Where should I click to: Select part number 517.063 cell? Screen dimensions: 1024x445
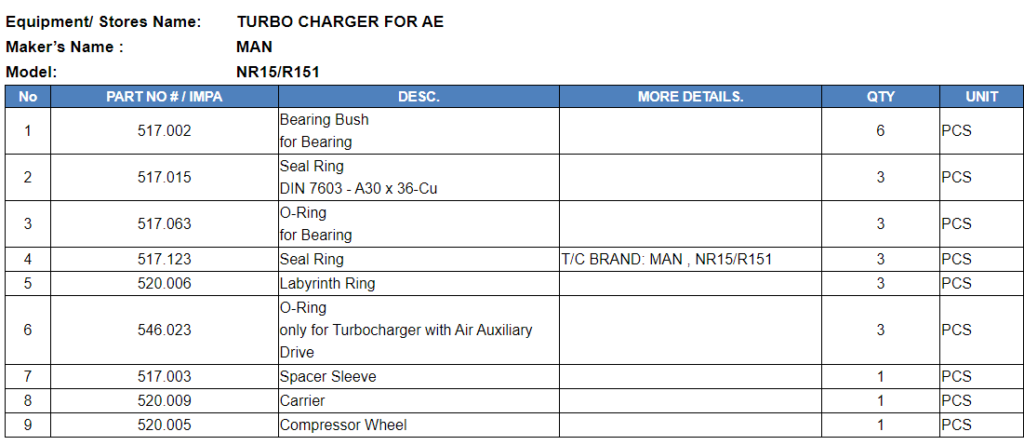point(164,224)
